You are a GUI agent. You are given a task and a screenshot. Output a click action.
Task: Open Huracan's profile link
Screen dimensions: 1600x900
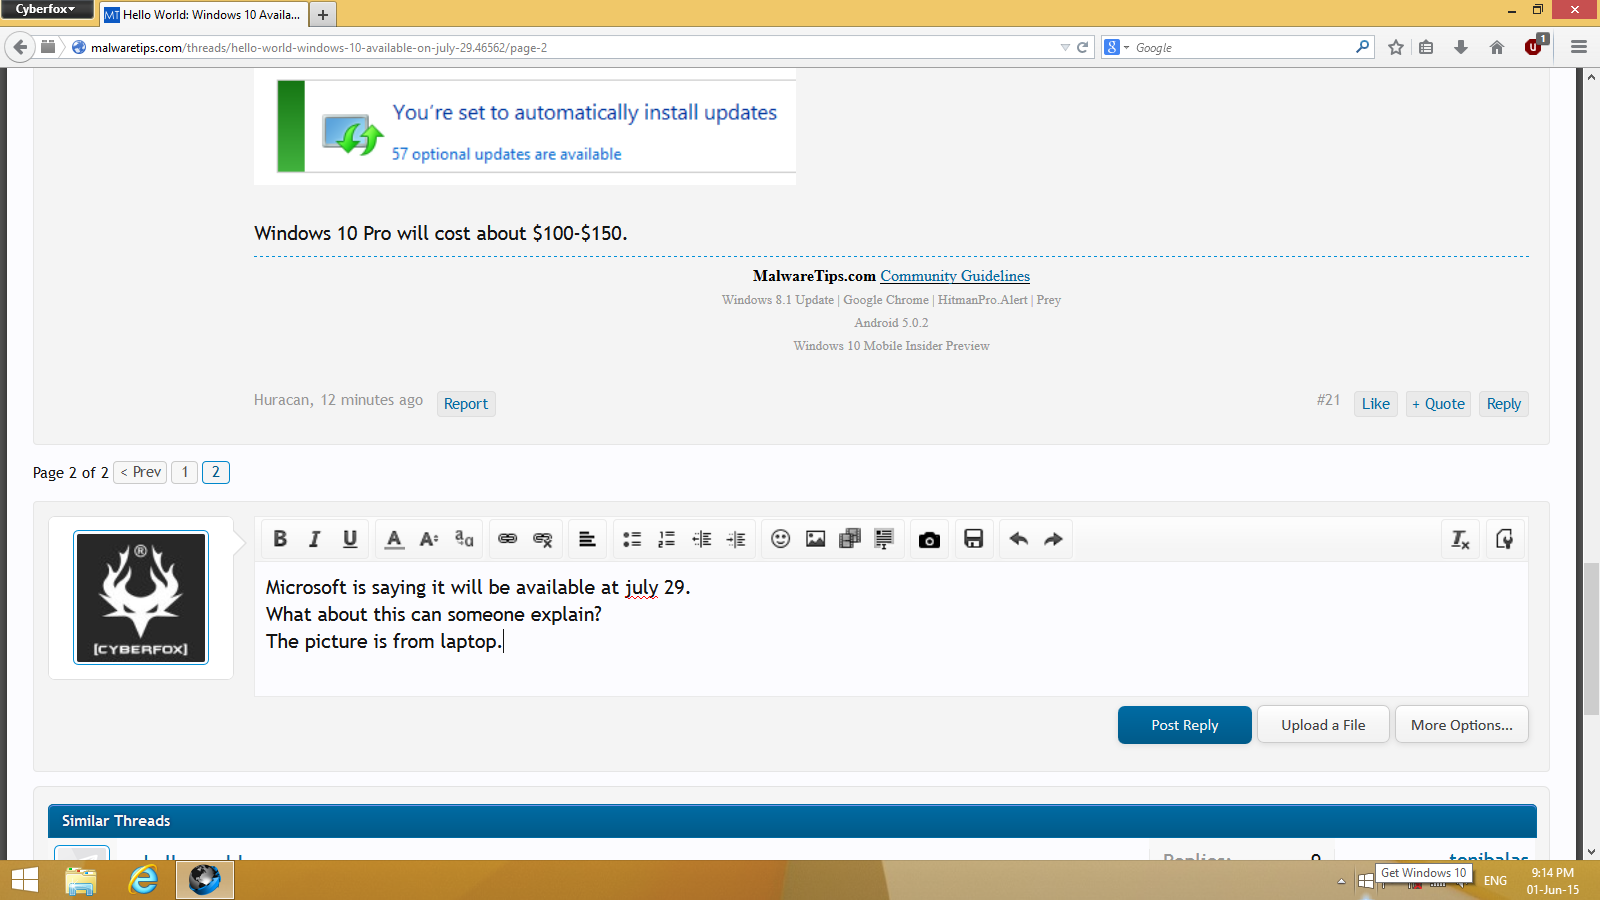pyautogui.click(x=282, y=400)
